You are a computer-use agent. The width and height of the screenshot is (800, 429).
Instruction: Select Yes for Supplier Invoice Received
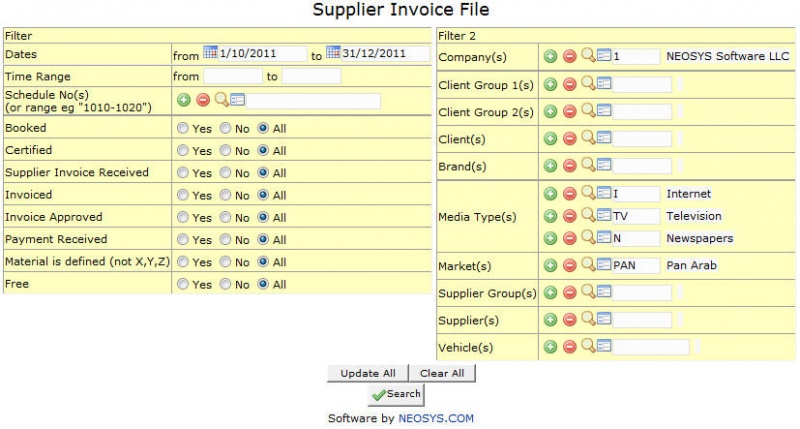(183, 173)
